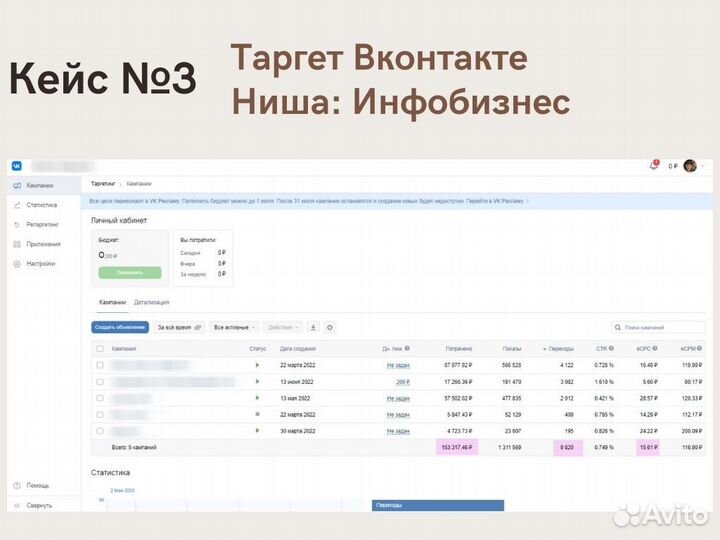Click the Помощь question-mark icon

pyautogui.click(x=17, y=485)
